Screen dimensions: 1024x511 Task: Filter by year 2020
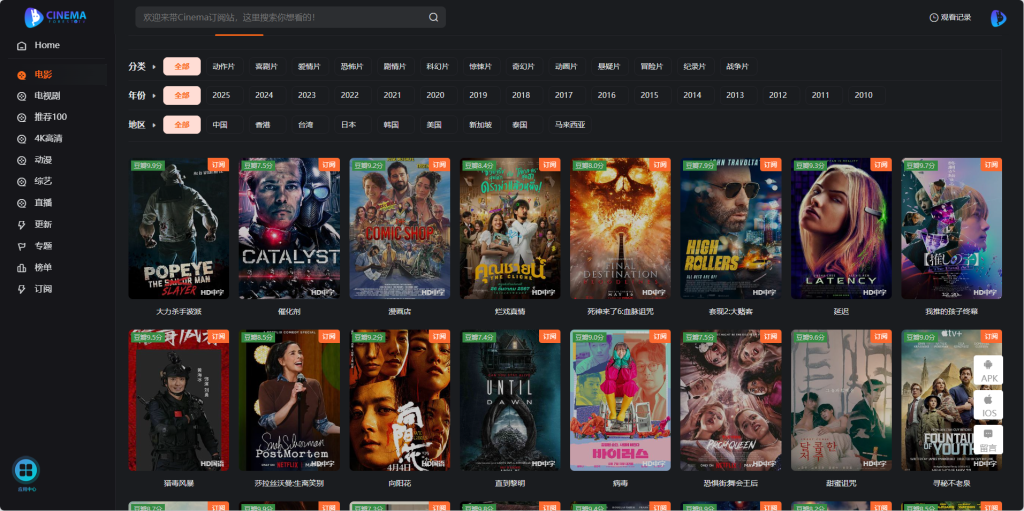point(436,95)
